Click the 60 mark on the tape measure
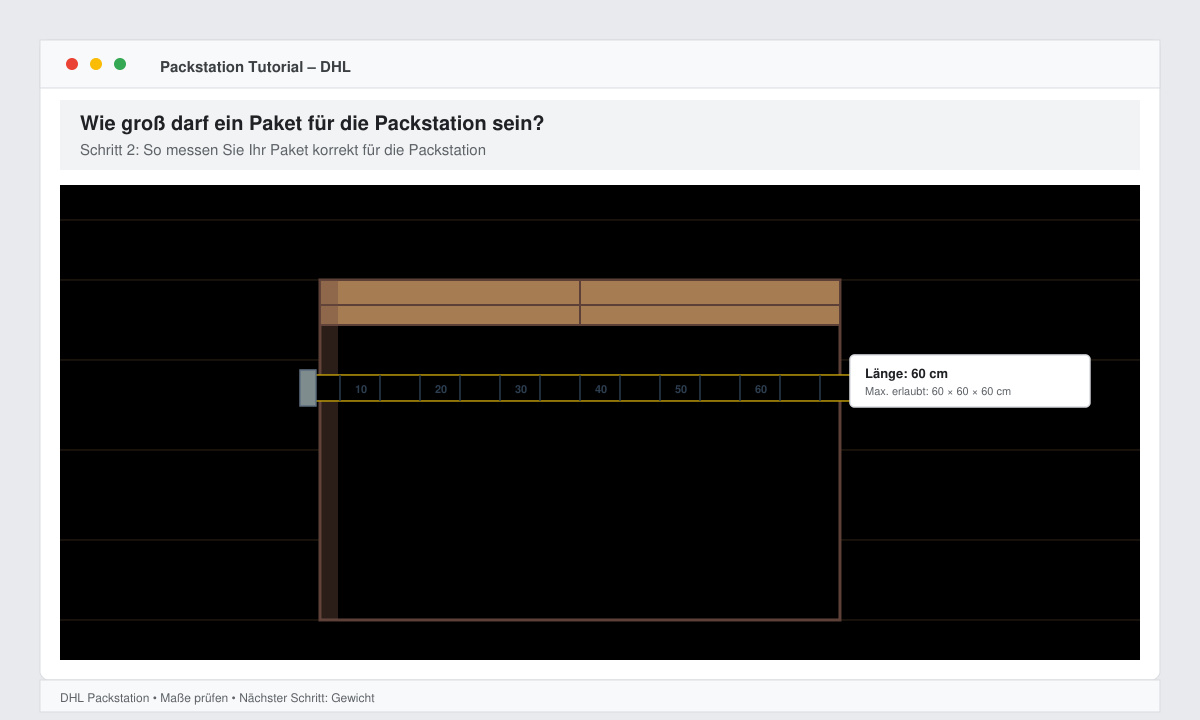The width and height of the screenshot is (1200, 720). click(x=761, y=389)
